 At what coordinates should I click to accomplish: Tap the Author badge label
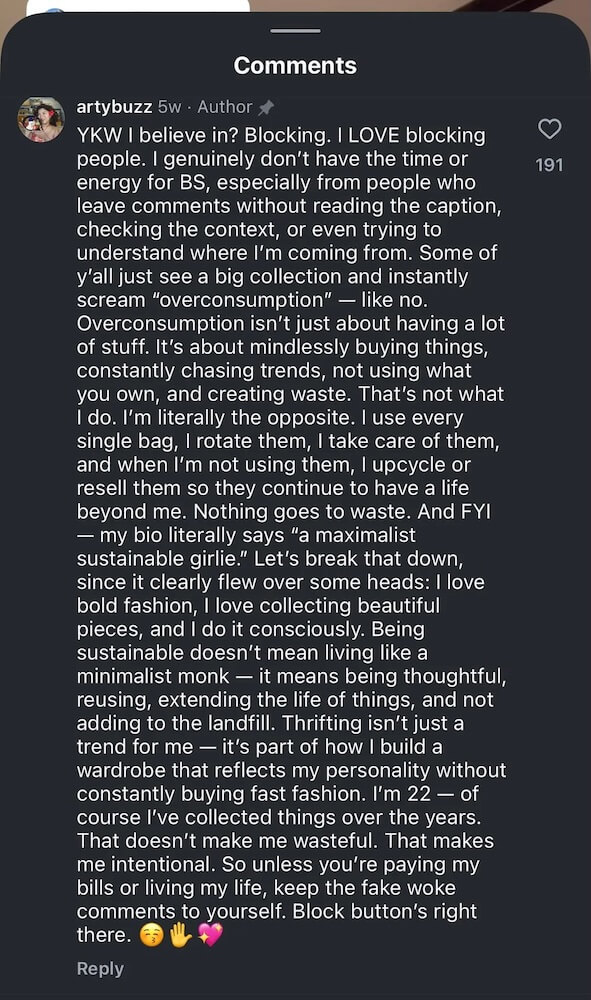point(224,107)
